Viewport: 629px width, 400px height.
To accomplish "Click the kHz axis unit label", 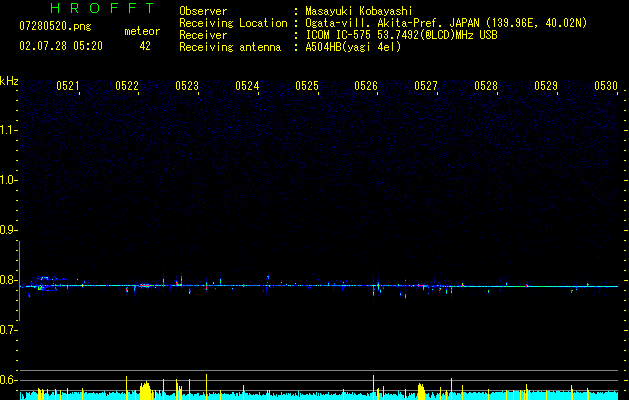I will click(x=9, y=81).
